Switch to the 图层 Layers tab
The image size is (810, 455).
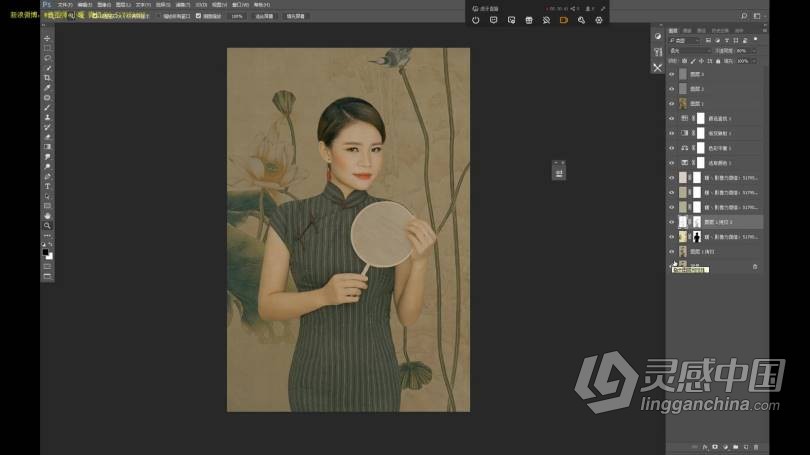tap(673, 30)
